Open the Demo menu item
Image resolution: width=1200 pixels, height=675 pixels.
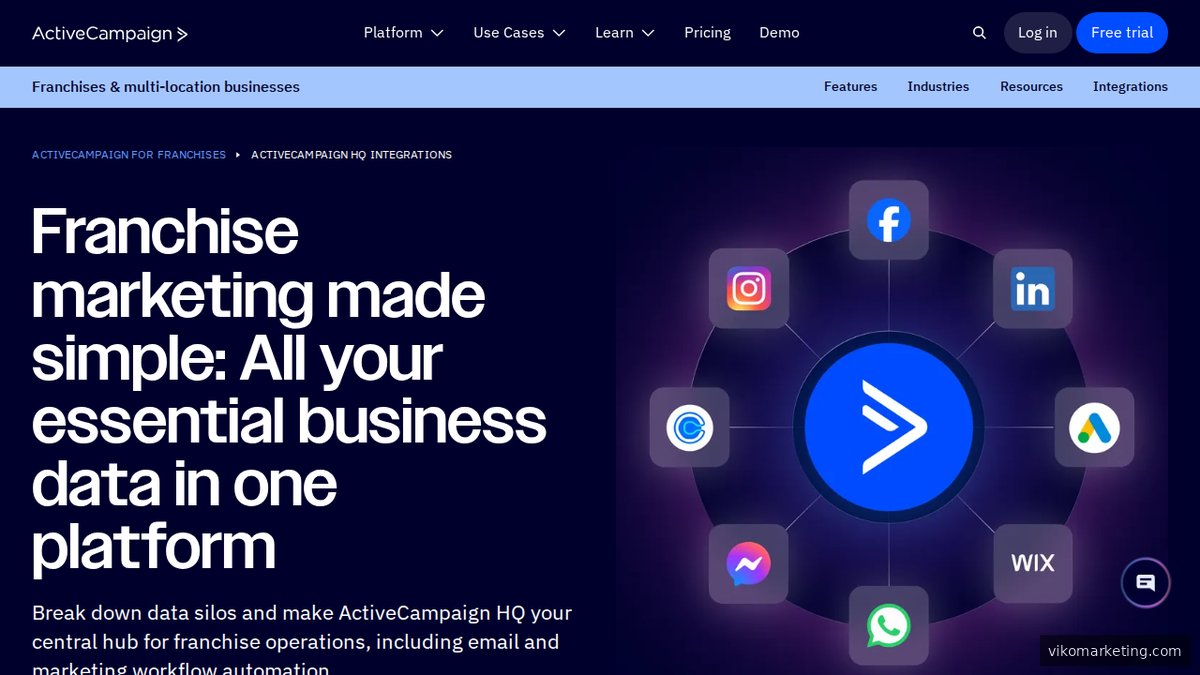pos(779,33)
